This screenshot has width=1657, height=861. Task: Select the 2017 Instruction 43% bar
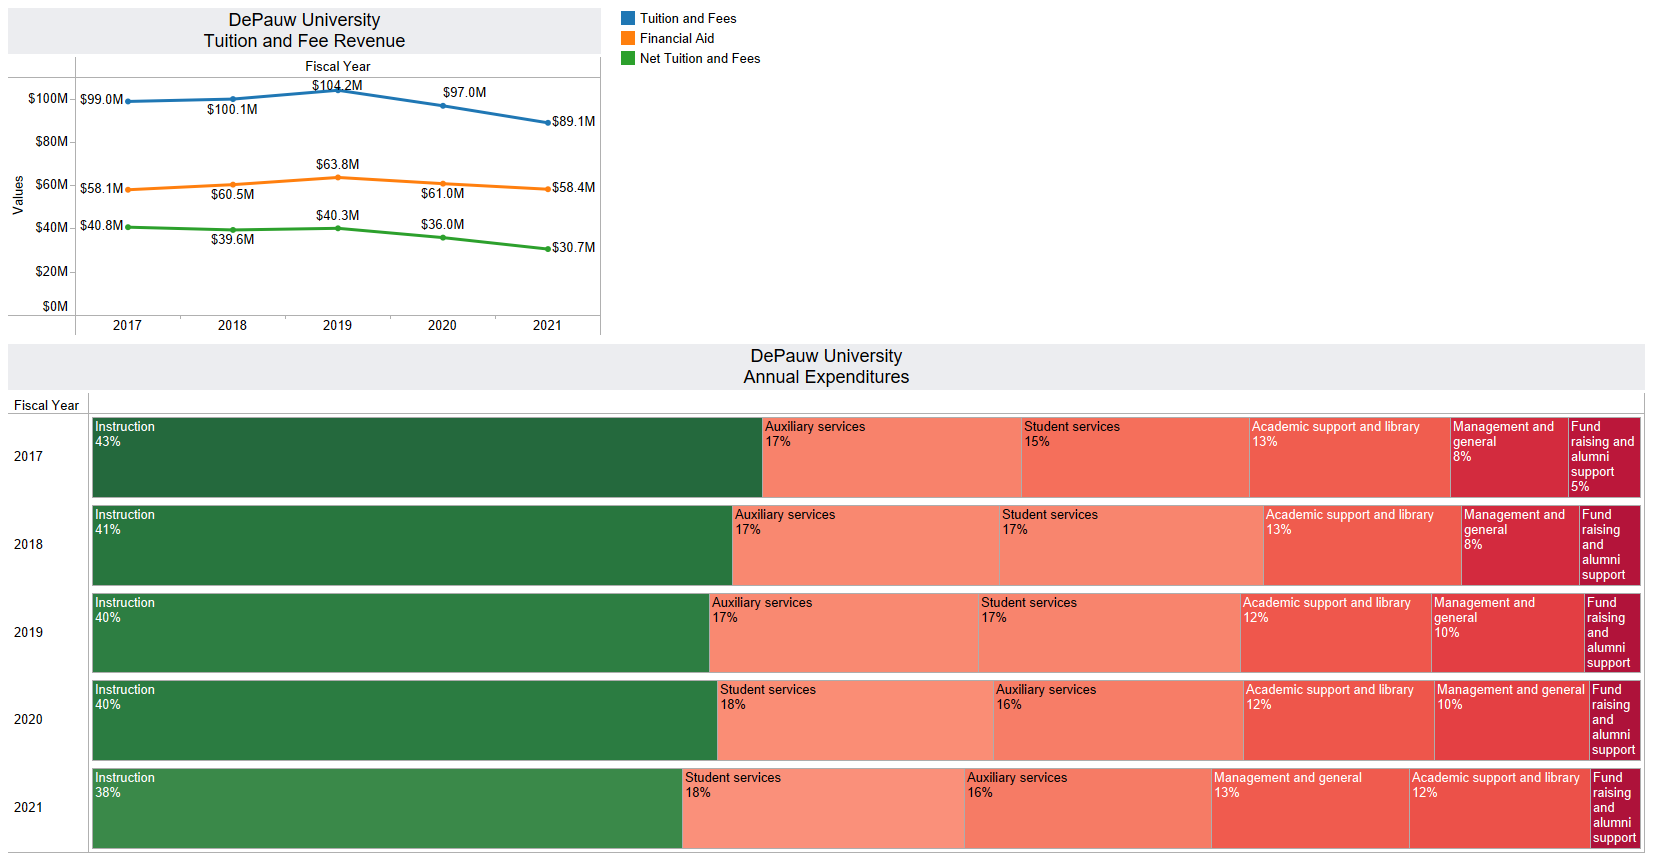point(427,457)
